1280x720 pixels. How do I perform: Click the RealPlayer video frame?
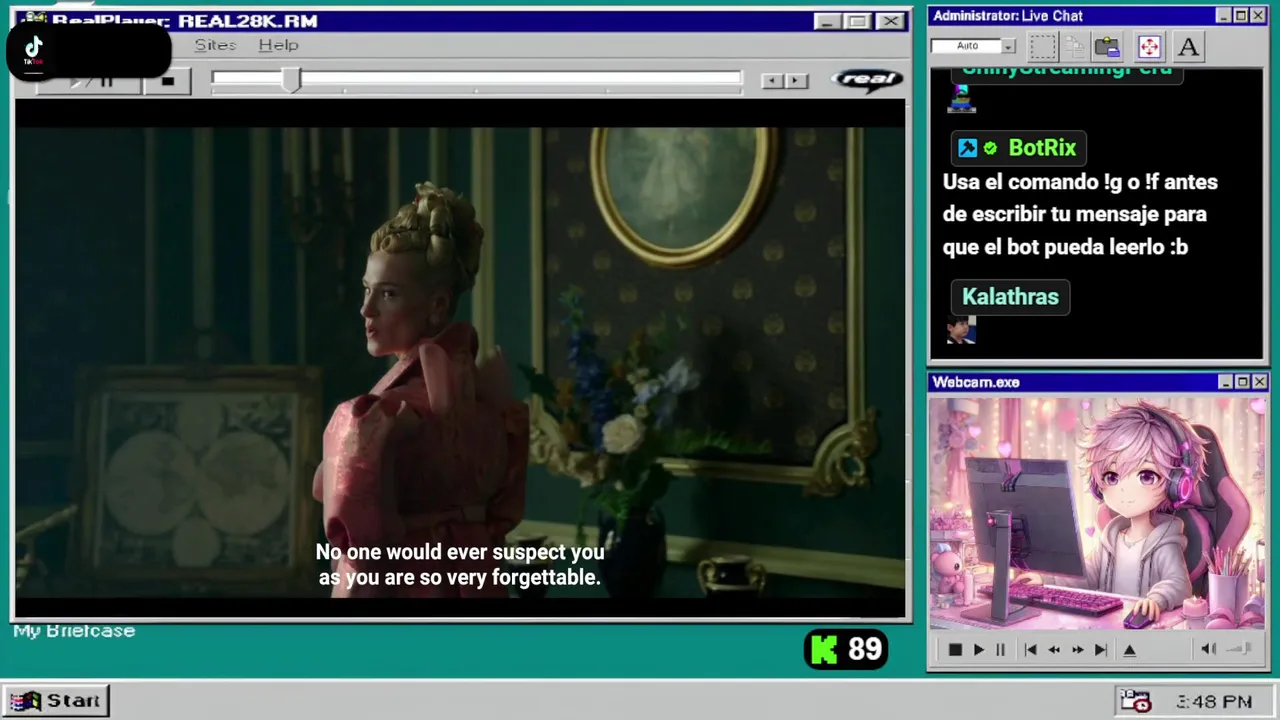click(x=460, y=360)
